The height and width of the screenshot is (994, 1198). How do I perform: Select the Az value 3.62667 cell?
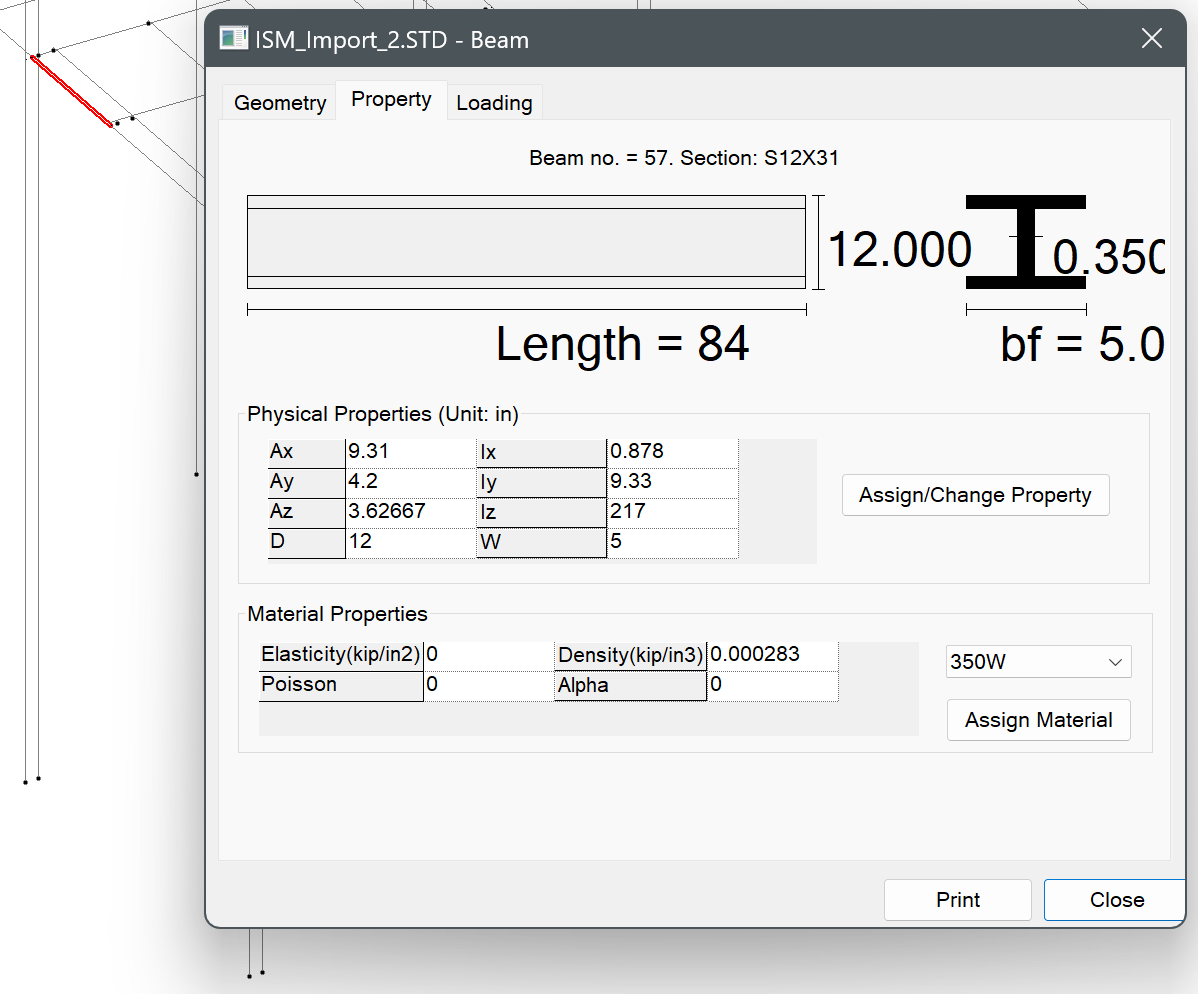coord(410,512)
